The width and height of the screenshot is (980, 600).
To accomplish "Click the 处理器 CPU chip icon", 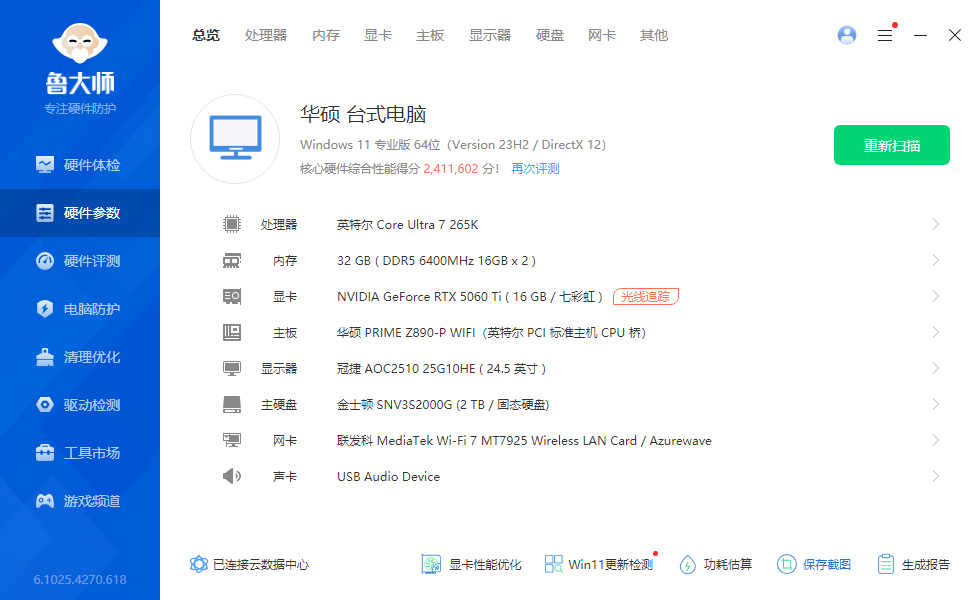I will click(x=232, y=224).
